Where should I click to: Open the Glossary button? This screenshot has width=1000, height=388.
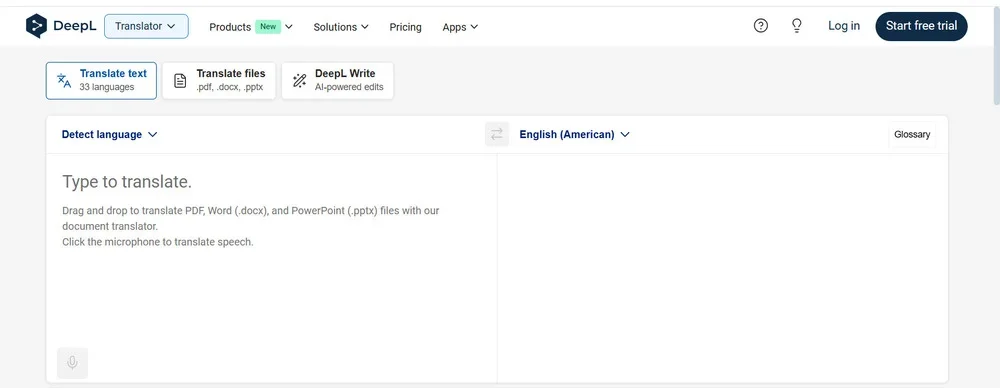pos(912,134)
